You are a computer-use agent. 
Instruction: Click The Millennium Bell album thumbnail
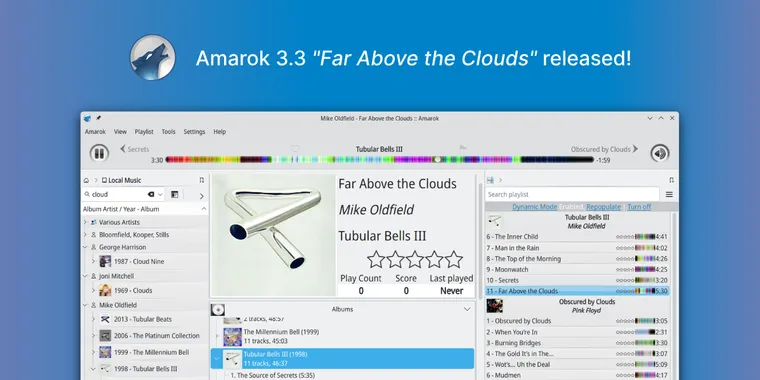coord(233,337)
